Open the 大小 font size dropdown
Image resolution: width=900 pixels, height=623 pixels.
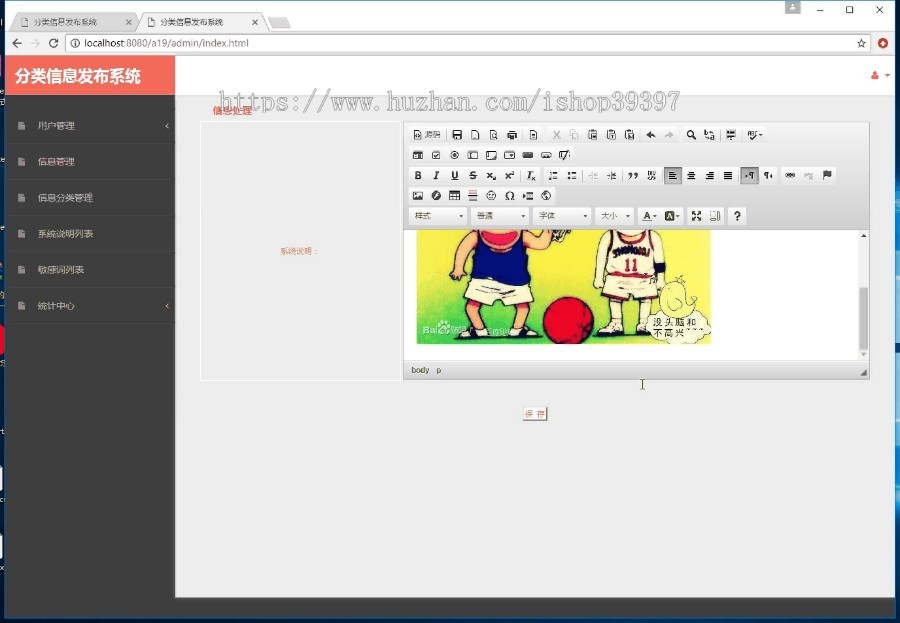coord(615,216)
